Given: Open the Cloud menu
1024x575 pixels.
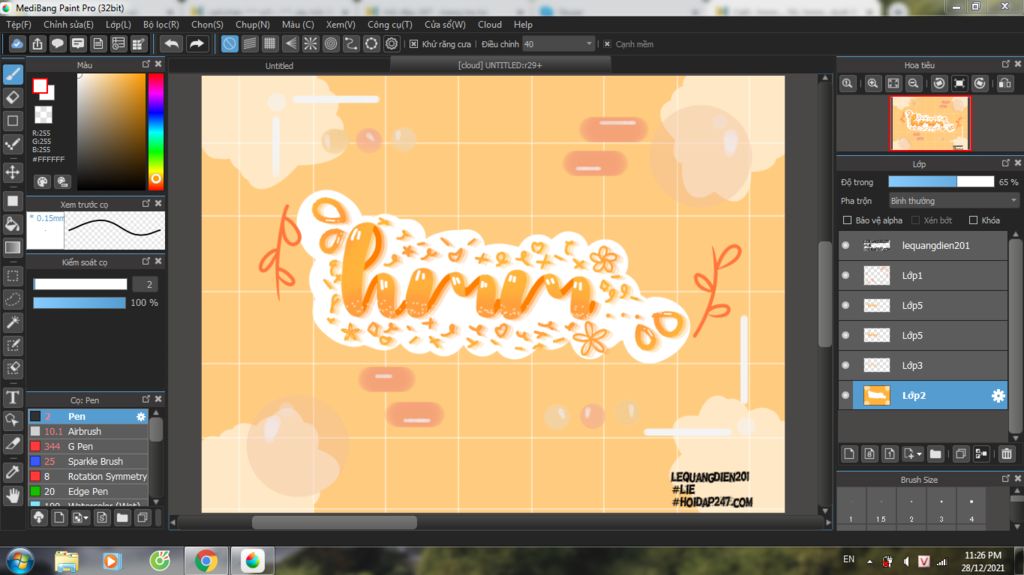Looking at the screenshot, I should click(489, 24).
